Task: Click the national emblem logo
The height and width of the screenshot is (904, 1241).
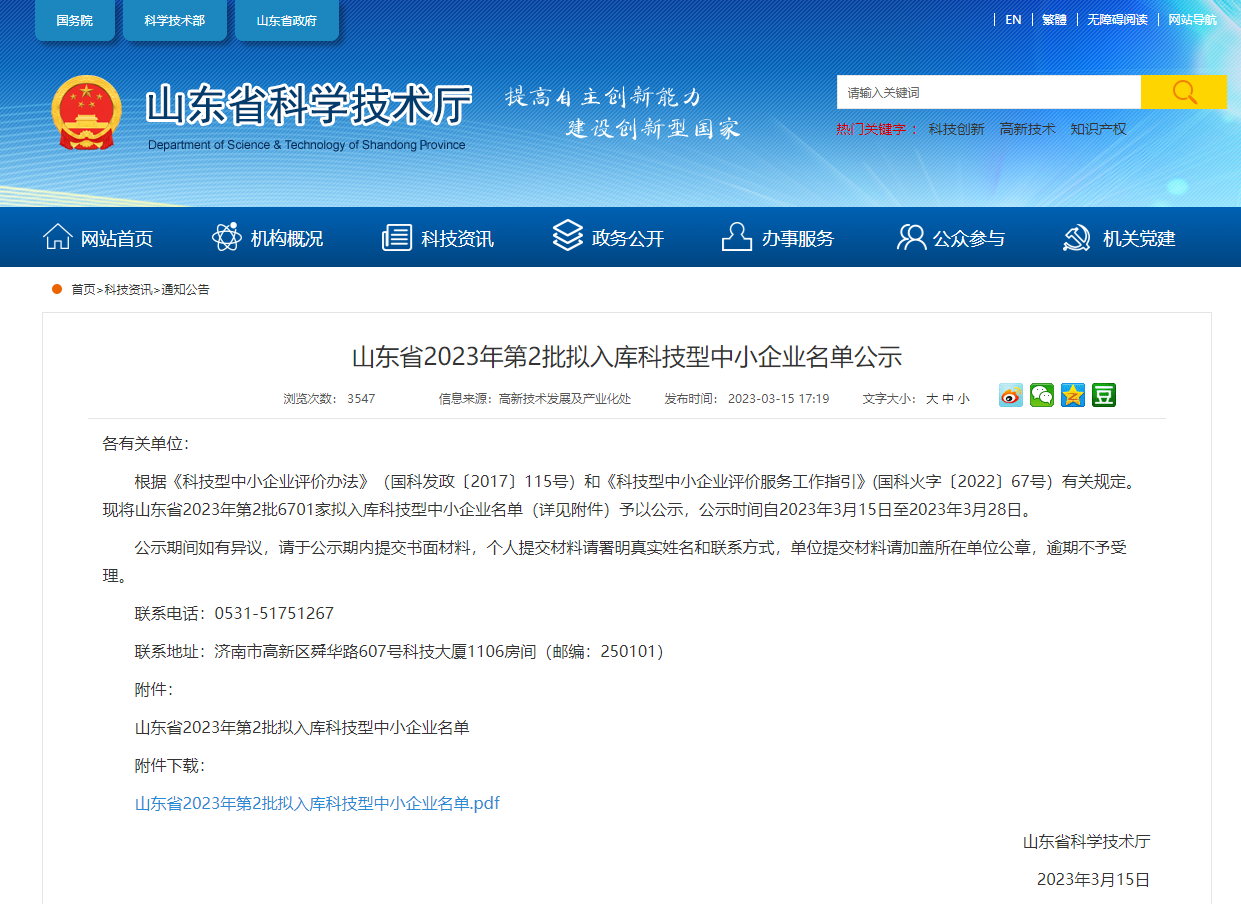Action: [x=86, y=113]
